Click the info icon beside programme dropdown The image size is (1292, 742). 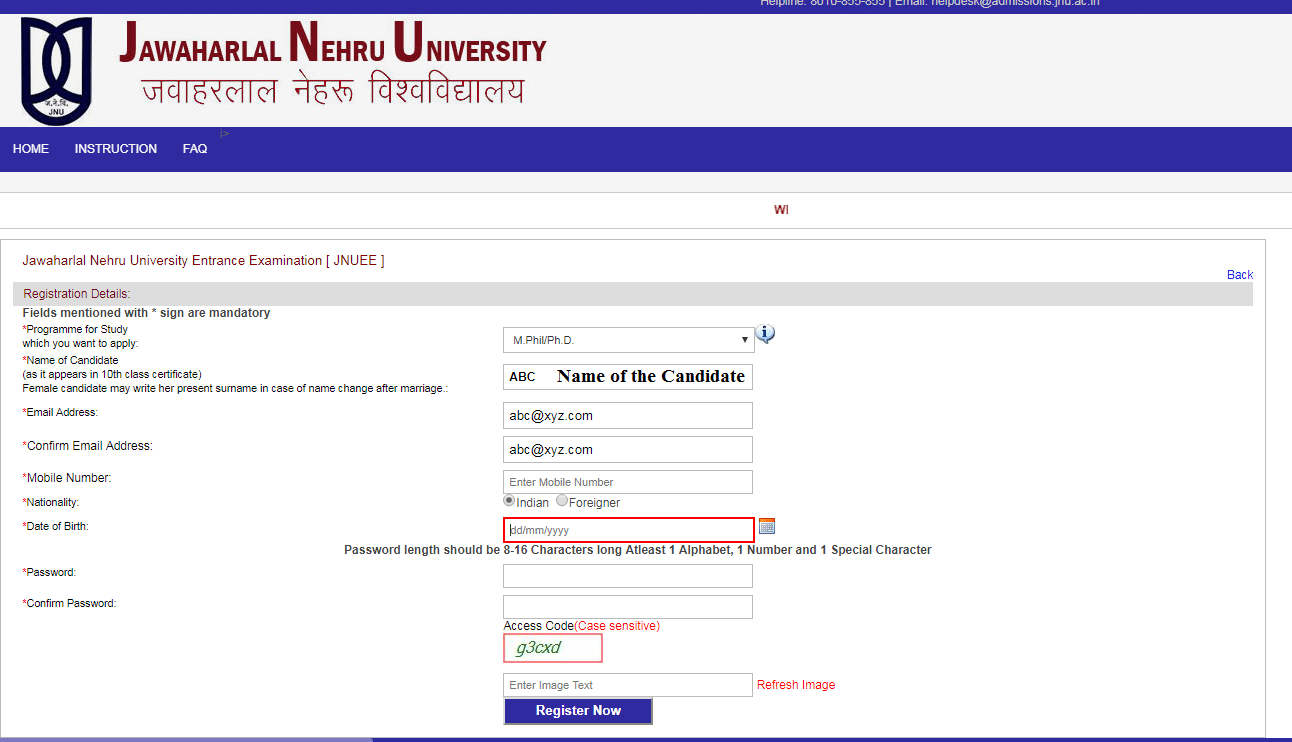click(x=766, y=334)
